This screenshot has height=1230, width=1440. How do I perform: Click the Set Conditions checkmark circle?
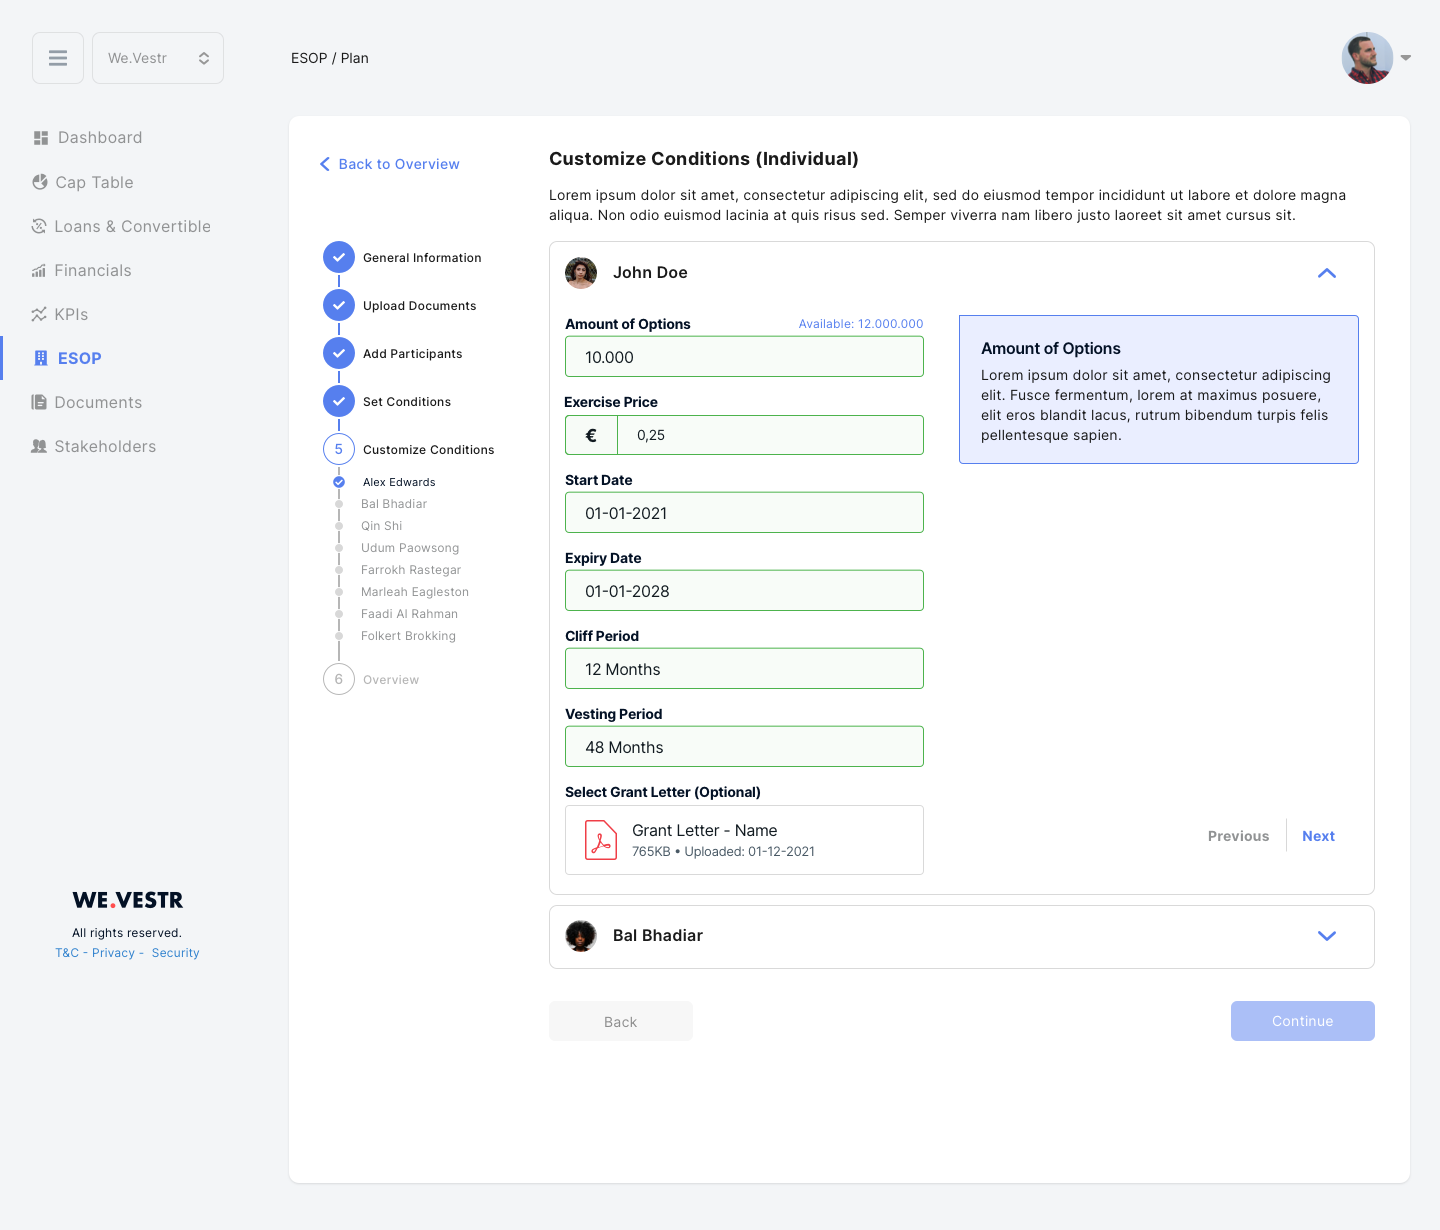[x=339, y=401]
